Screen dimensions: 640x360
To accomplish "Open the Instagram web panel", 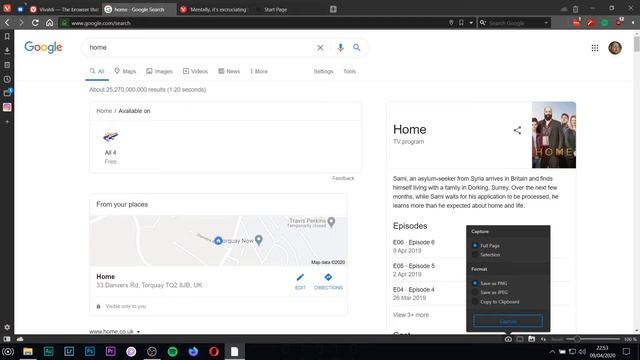I will [7, 107].
